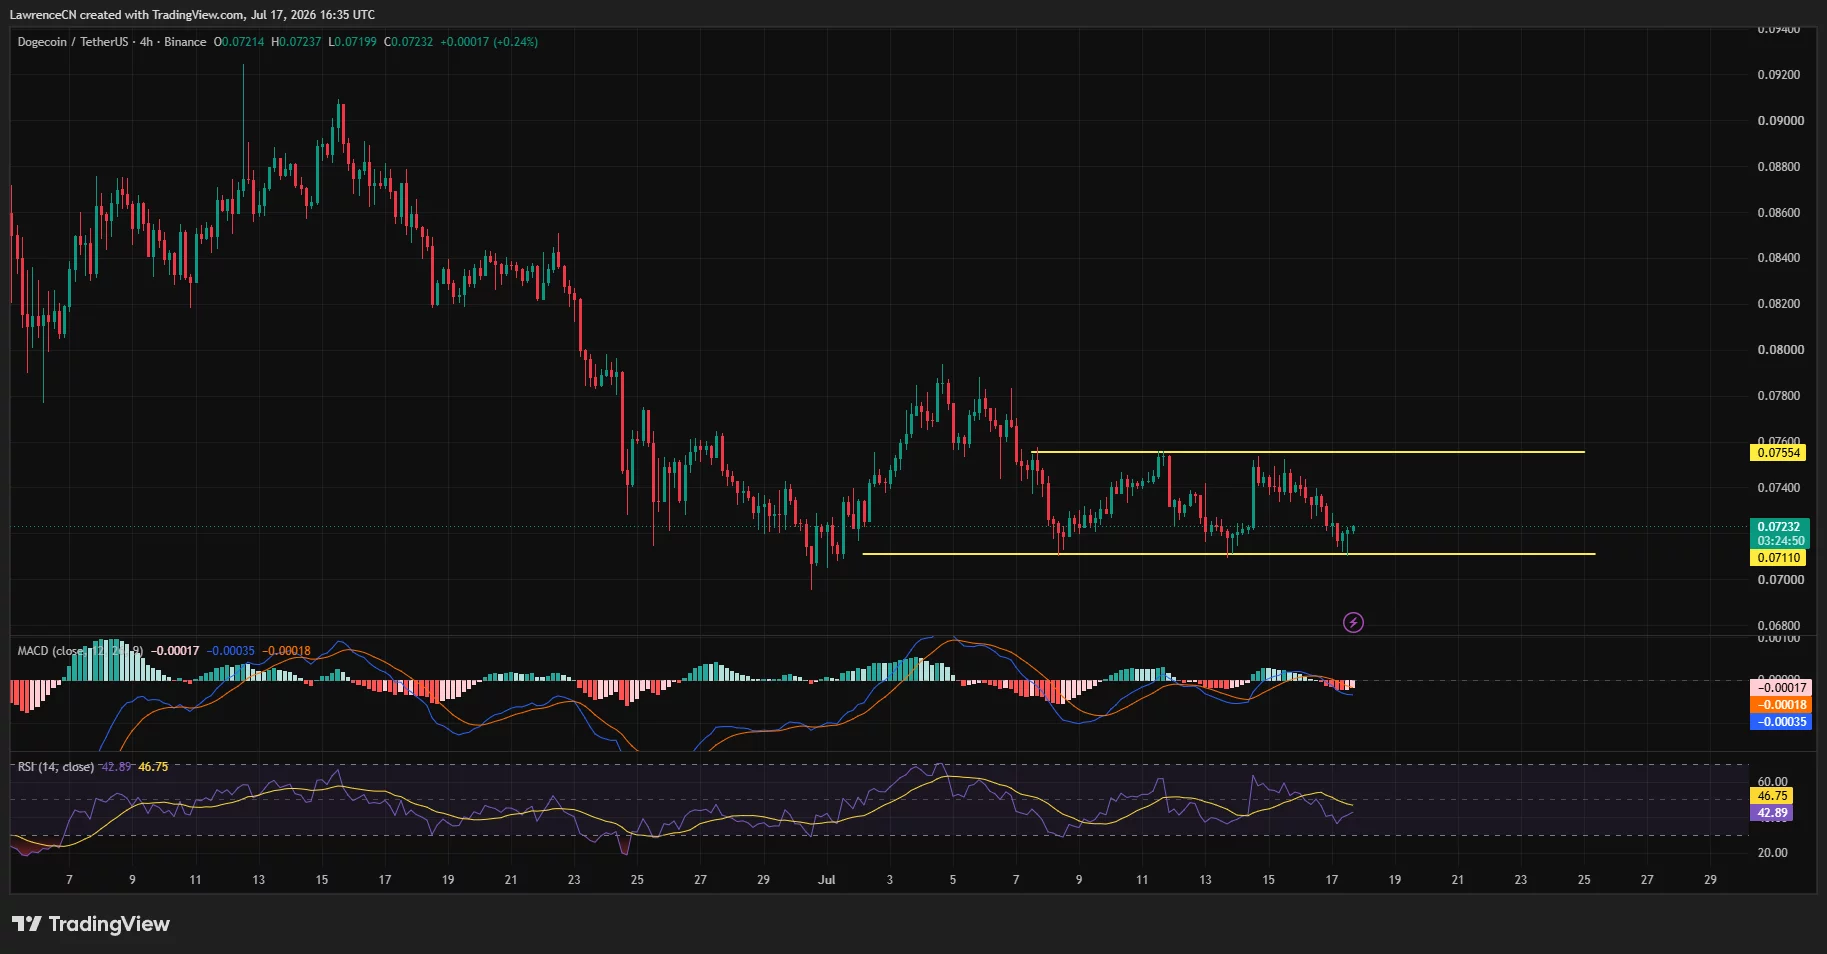Select the upper yellow horizontal resistance line
Viewport: 1827px width, 954px height.
pyautogui.click(x=1308, y=452)
